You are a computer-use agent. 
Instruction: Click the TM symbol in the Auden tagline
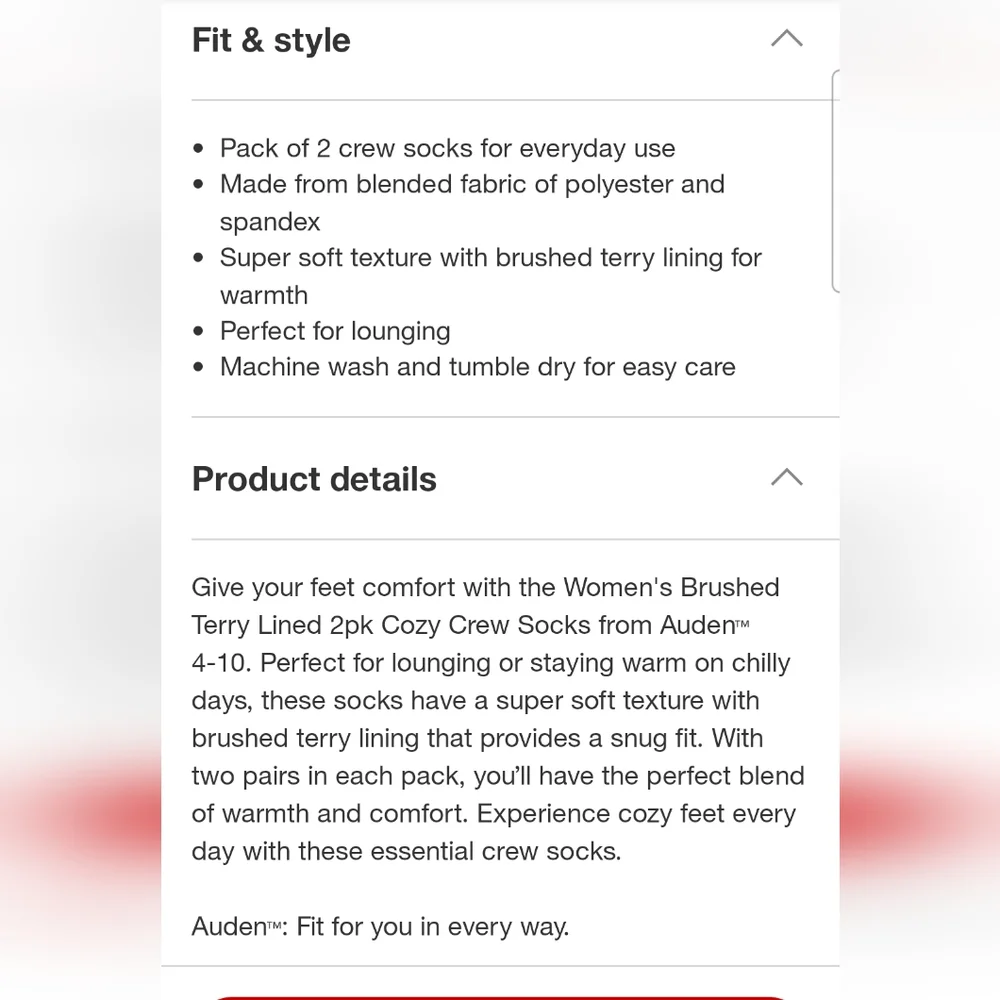274,925
